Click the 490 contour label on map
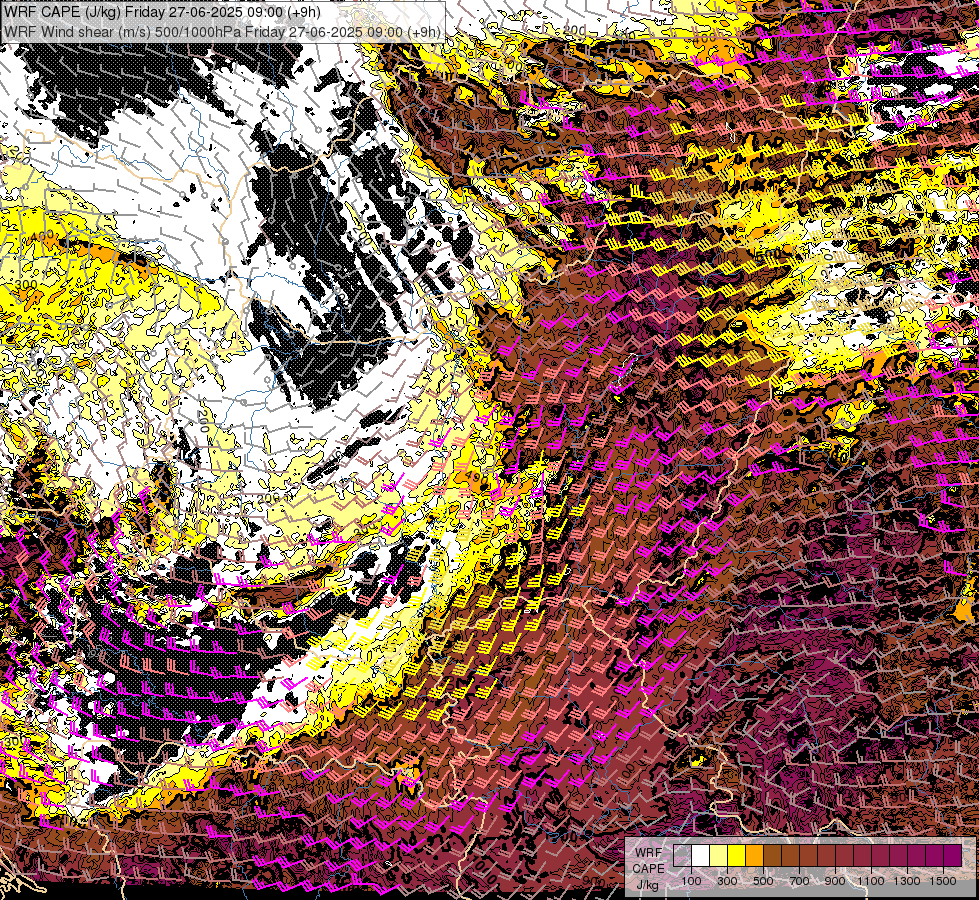979x900 pixels. 476,477
